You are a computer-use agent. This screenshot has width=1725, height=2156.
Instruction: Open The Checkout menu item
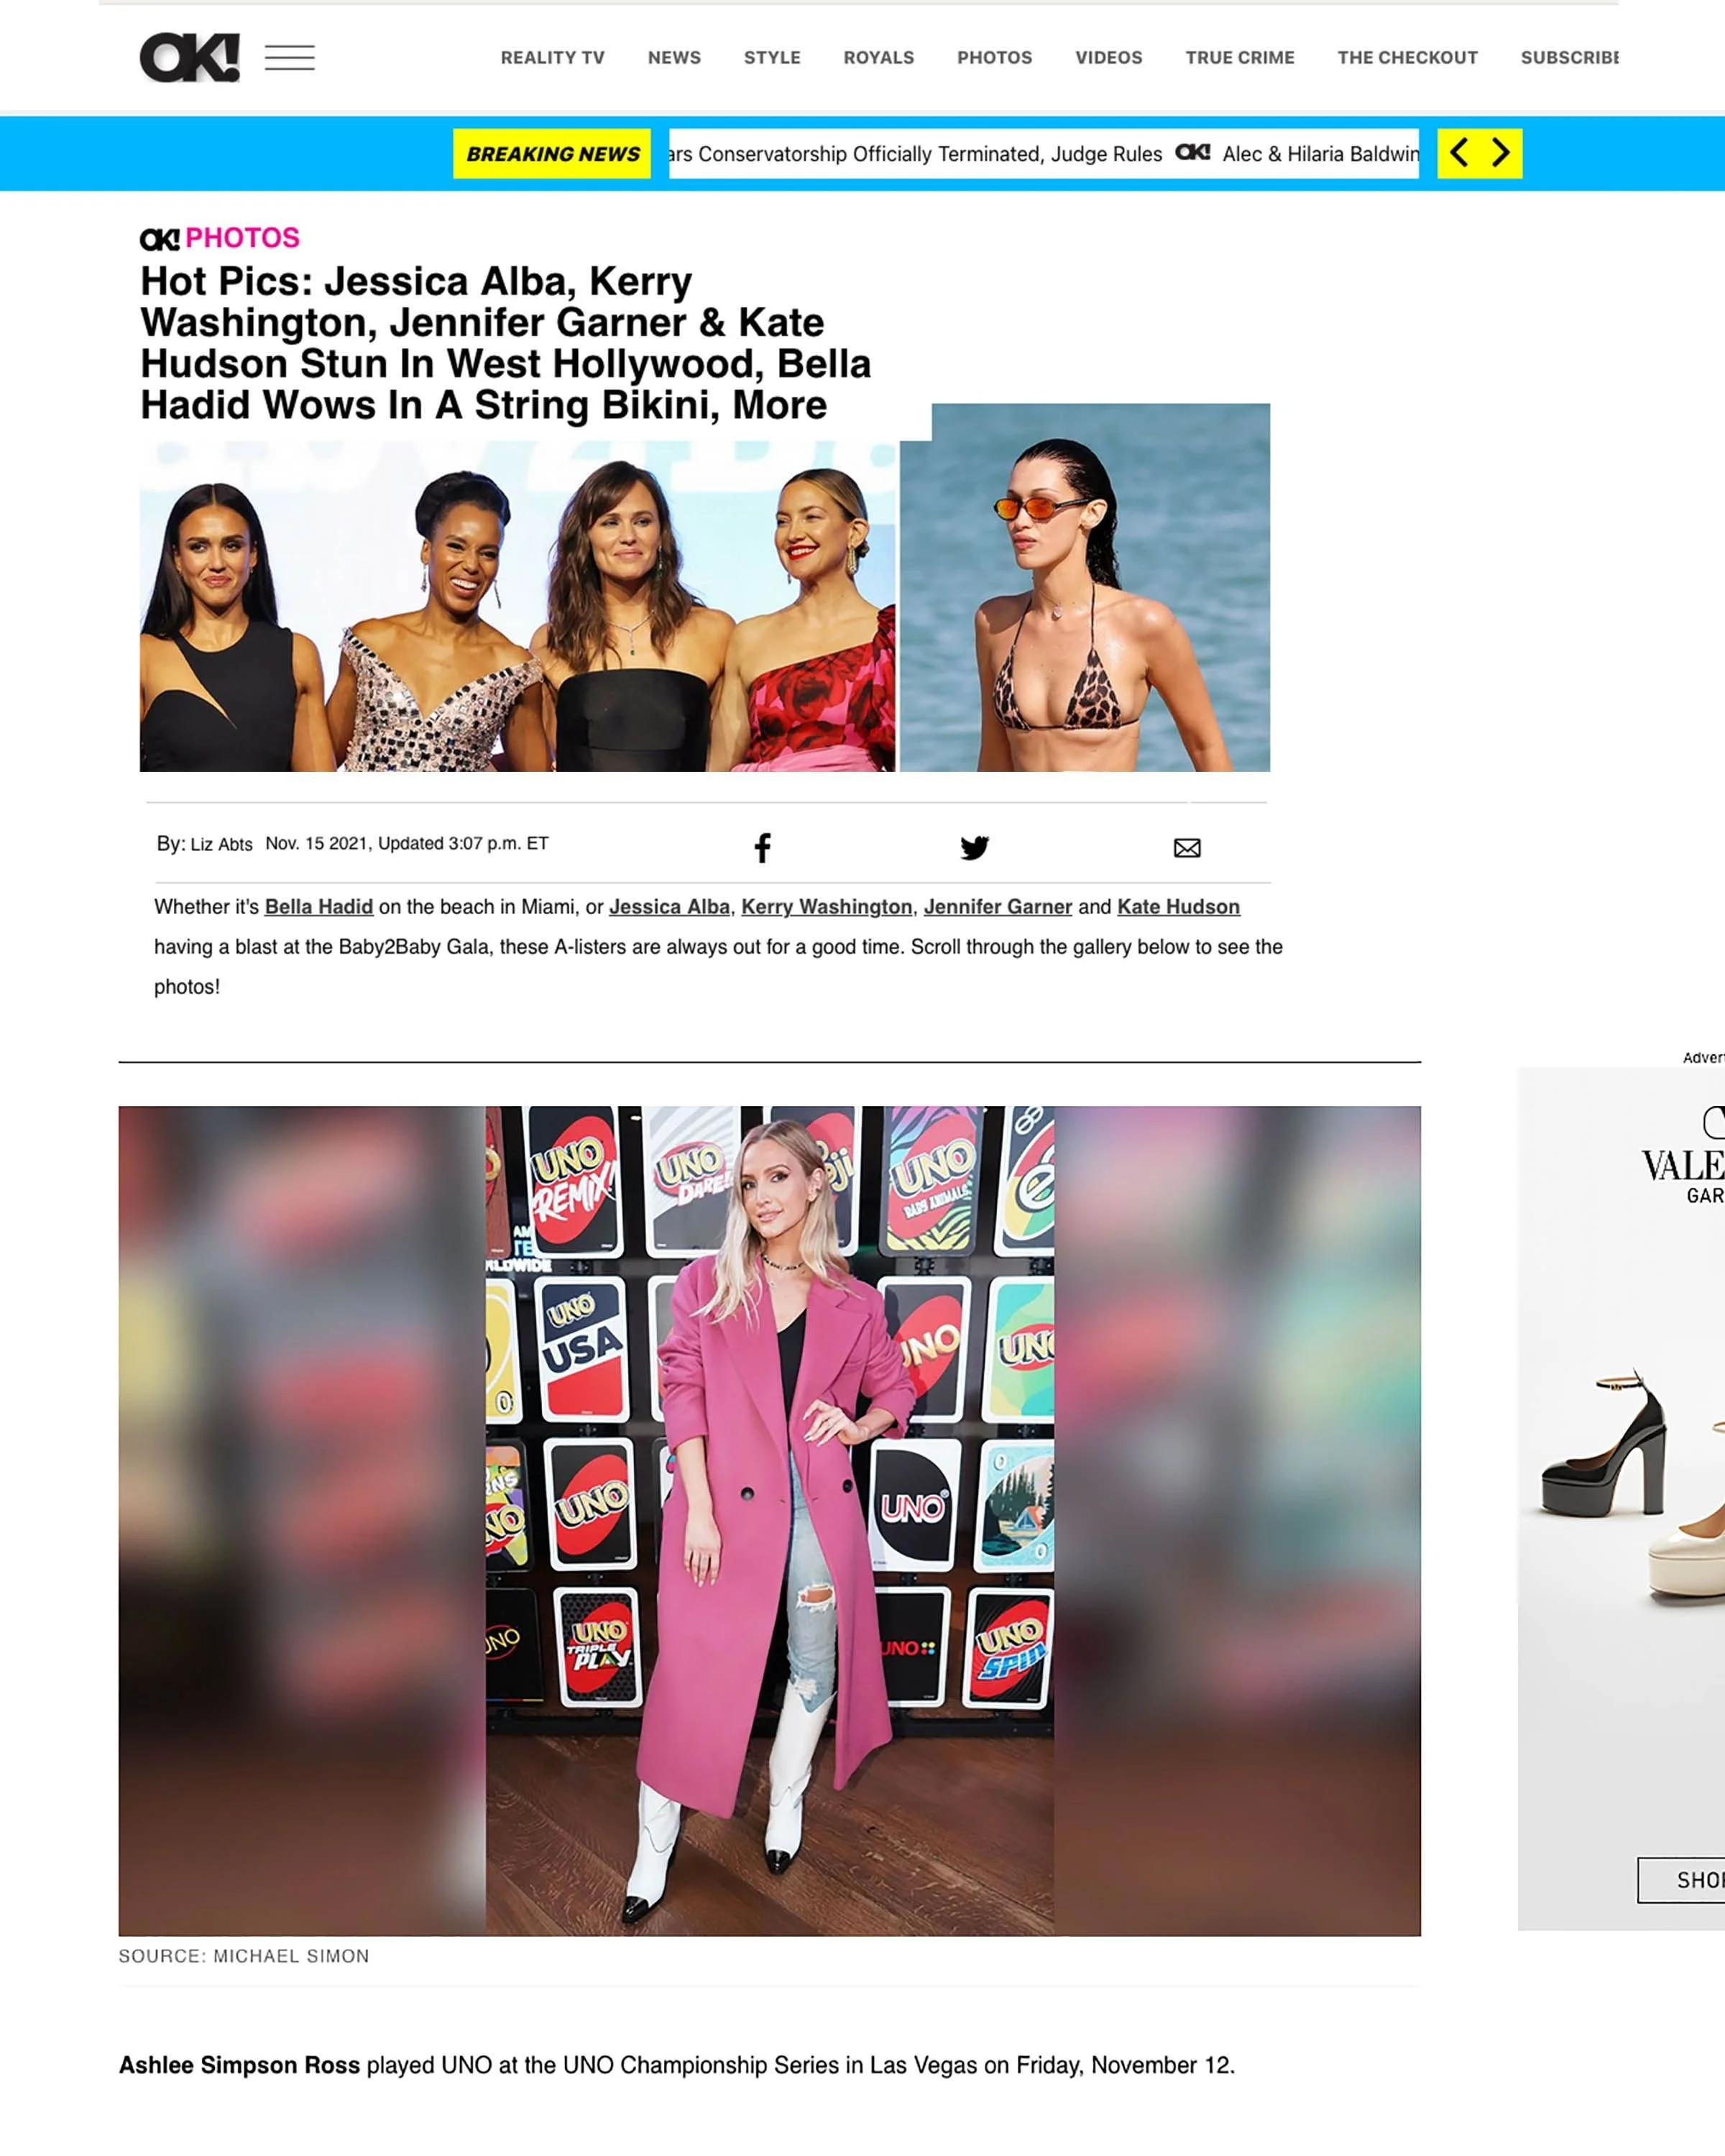pyautogui.click(x=1407, y=58)
